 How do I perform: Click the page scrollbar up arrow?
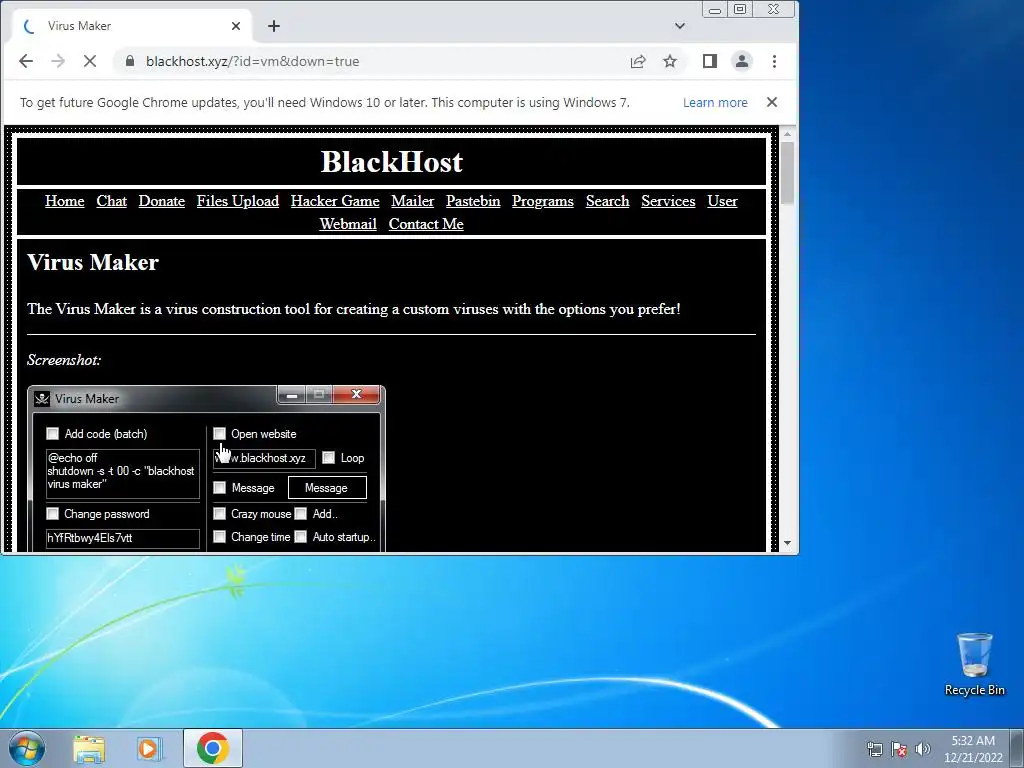click(787, 134)
